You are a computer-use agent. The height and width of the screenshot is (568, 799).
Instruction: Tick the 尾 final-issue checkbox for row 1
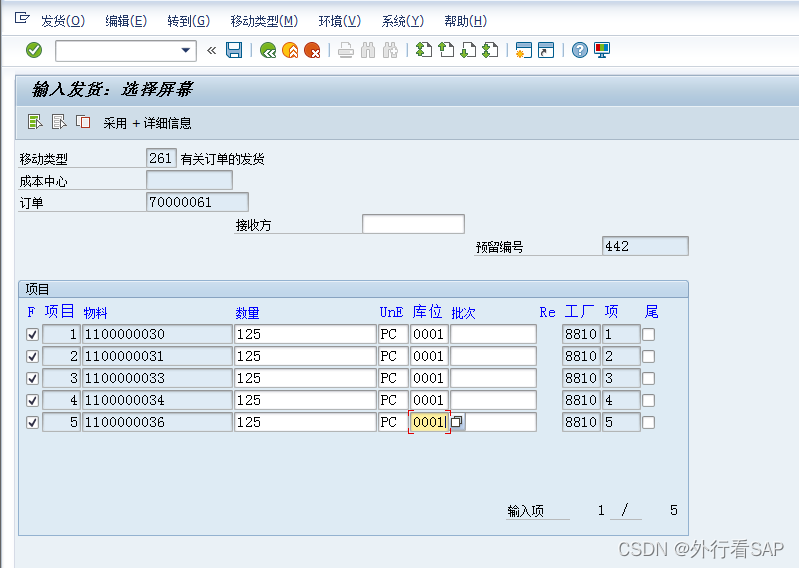point(648,335)
